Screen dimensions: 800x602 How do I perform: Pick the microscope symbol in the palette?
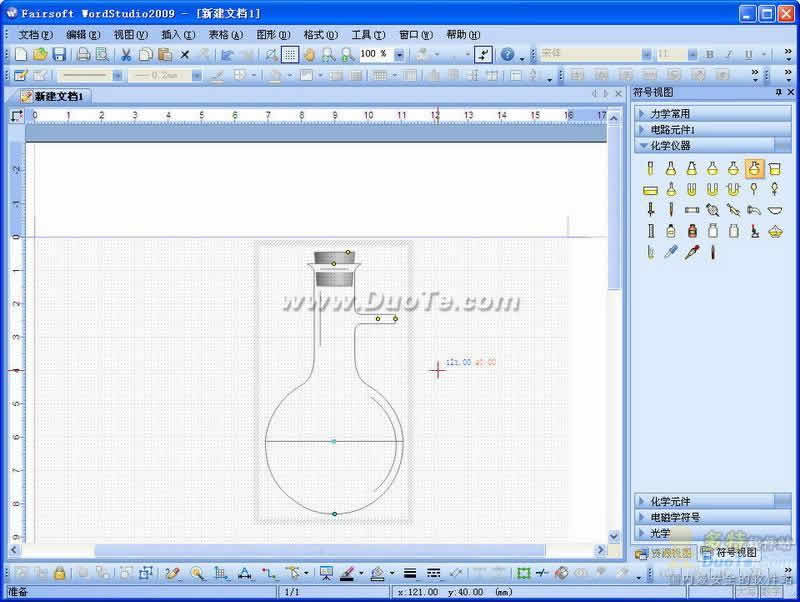coord(755,231)
